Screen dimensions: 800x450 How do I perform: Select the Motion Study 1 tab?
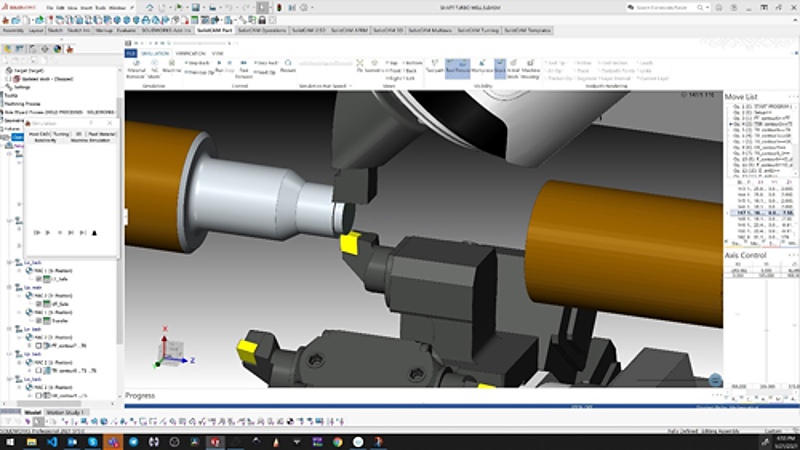(x=67, y=412)
